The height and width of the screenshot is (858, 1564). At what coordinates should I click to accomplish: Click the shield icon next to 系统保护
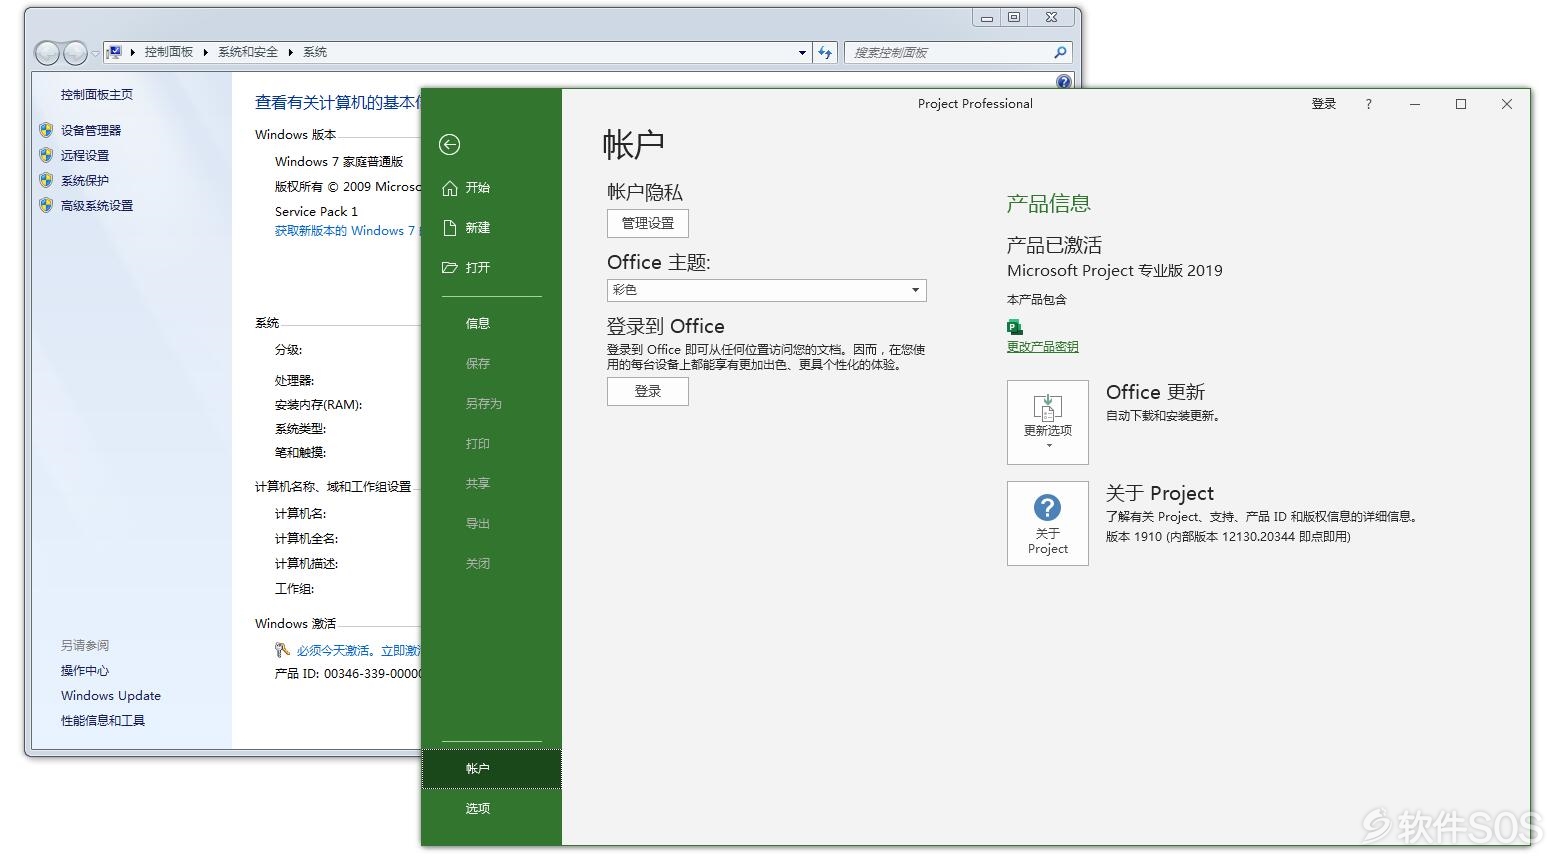(46, 180)
